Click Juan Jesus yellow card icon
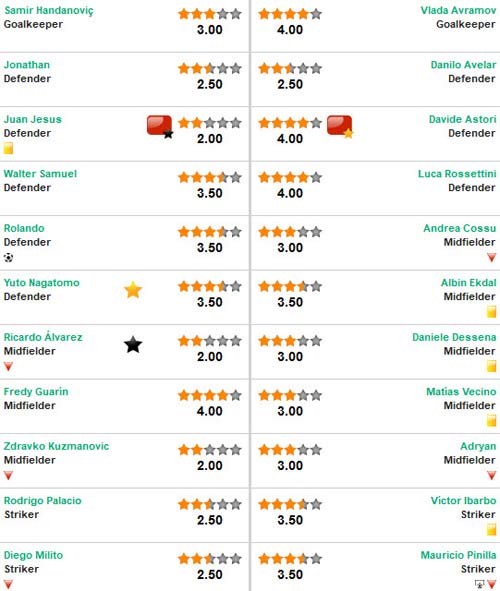500x591 pixels. 8,148
